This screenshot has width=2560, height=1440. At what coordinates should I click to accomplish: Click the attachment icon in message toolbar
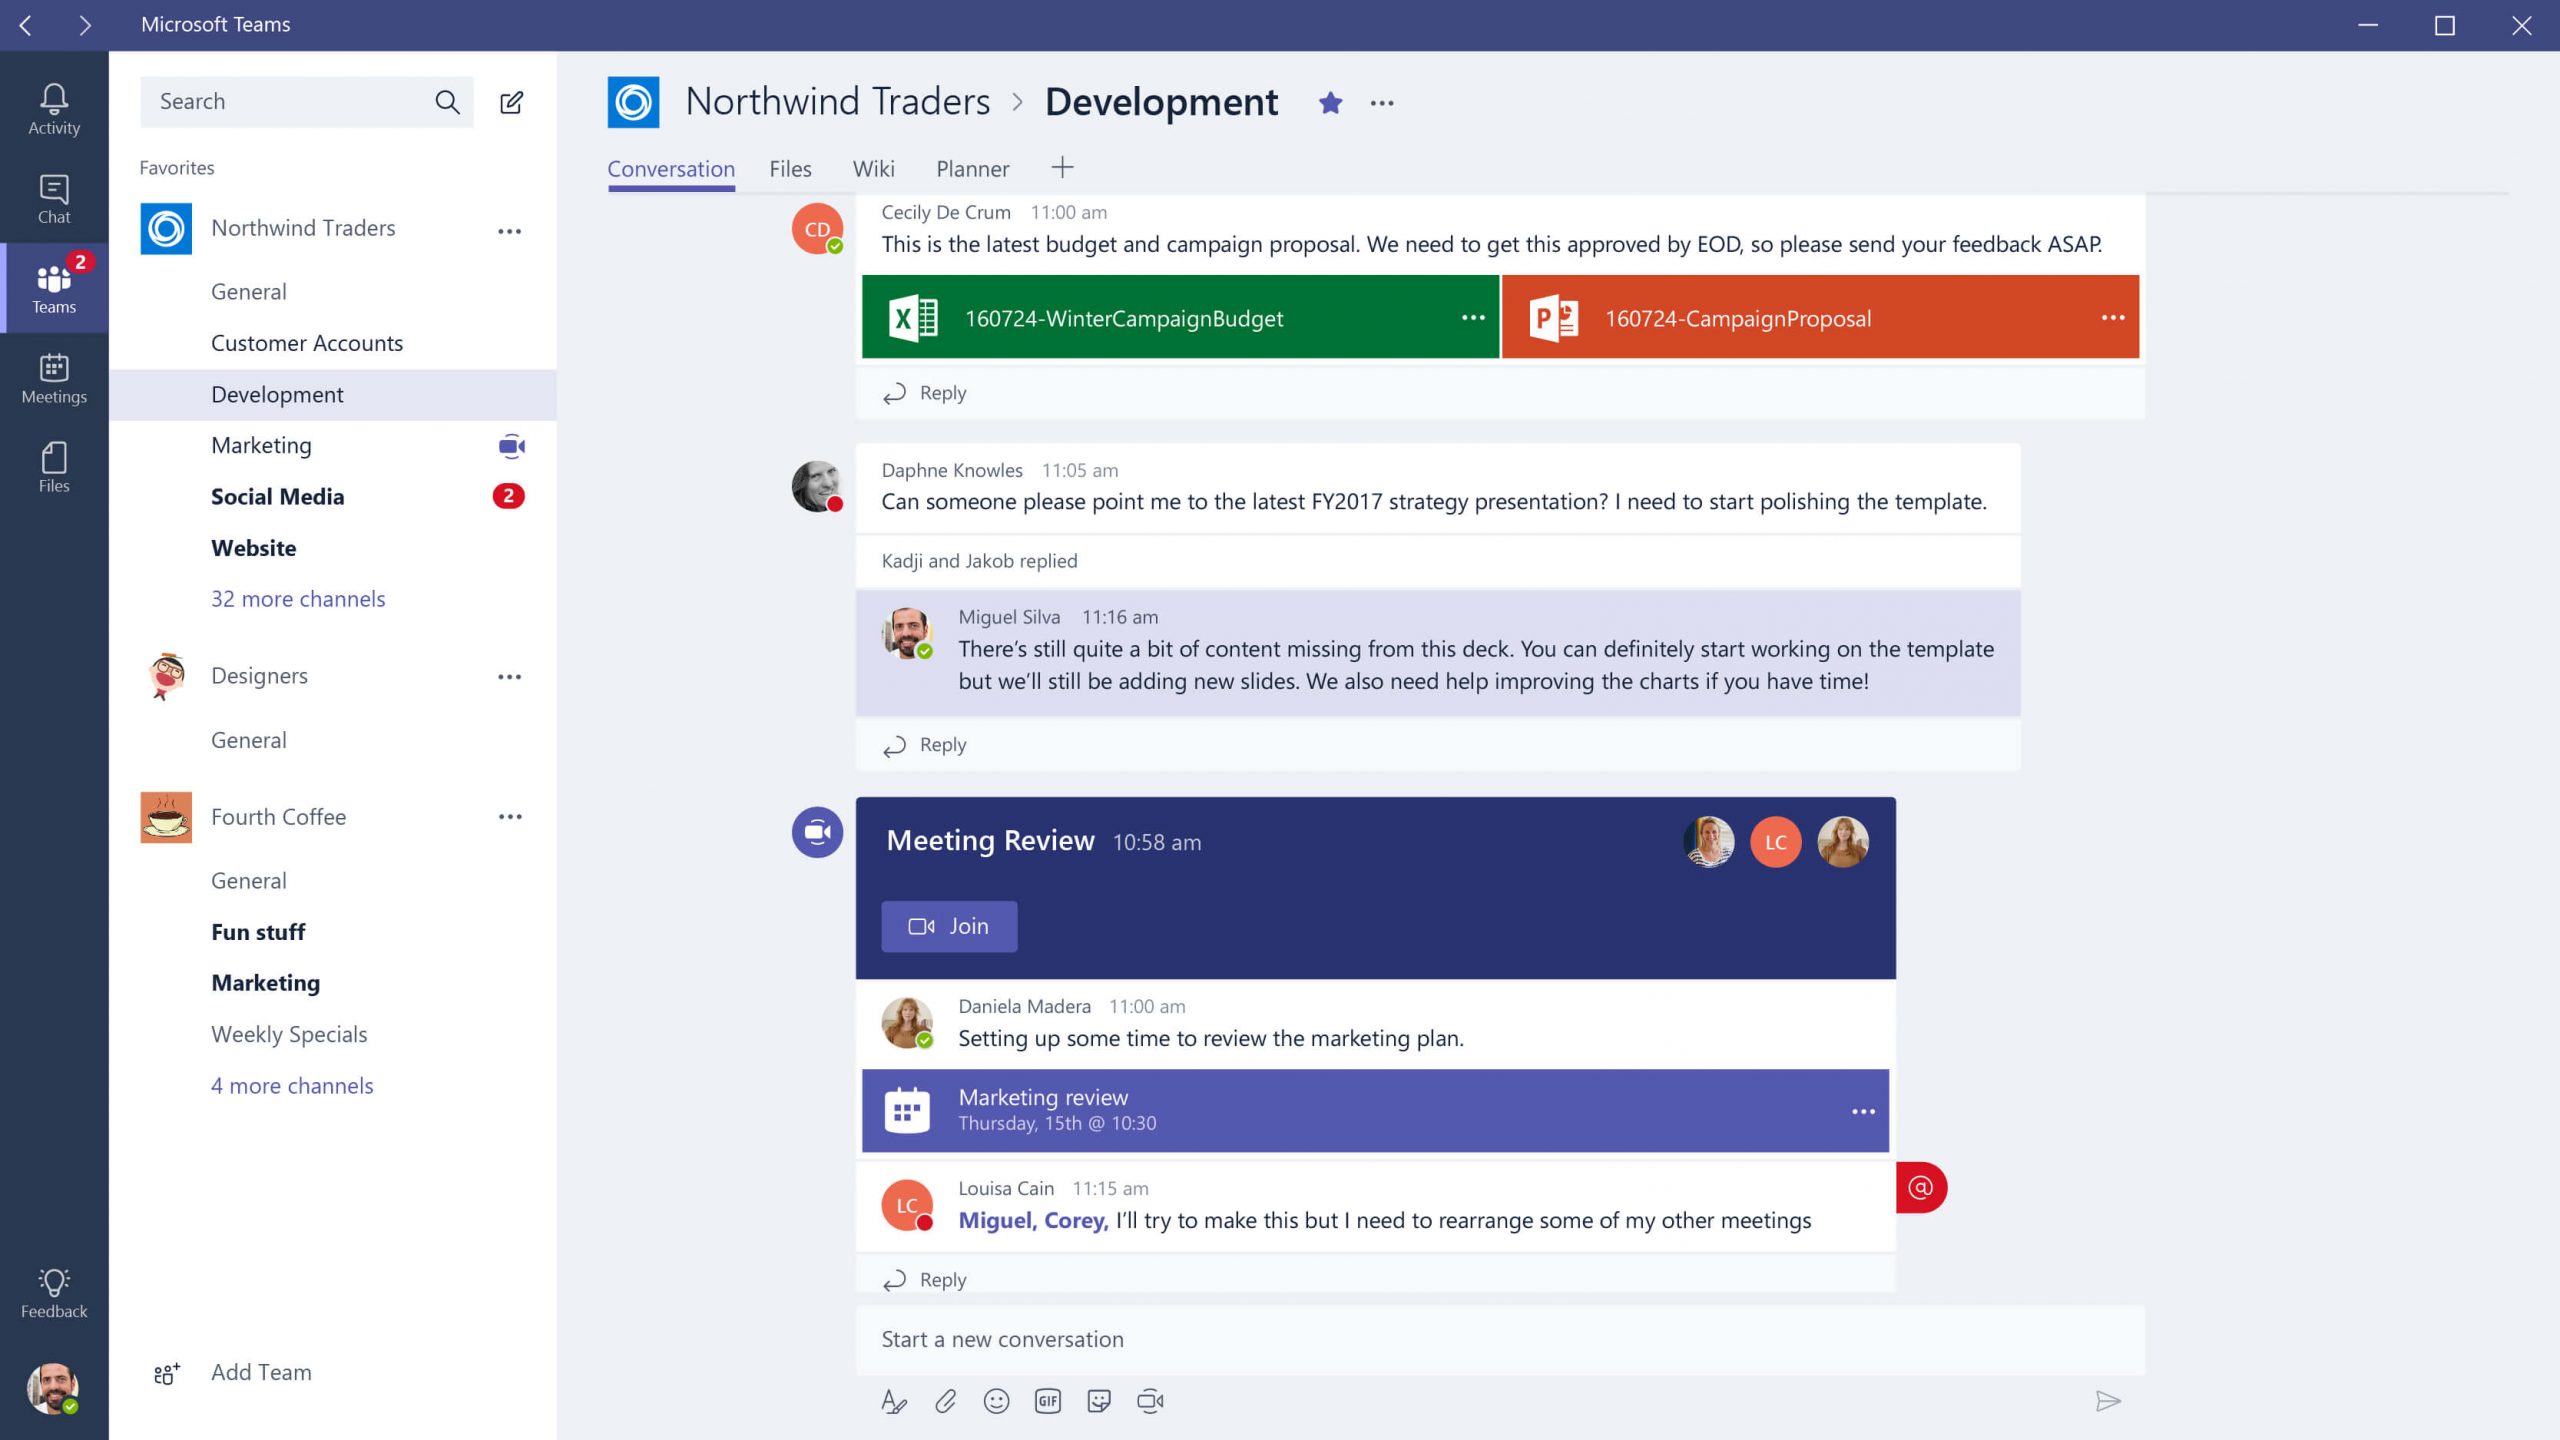click(x=946, y=1400)
